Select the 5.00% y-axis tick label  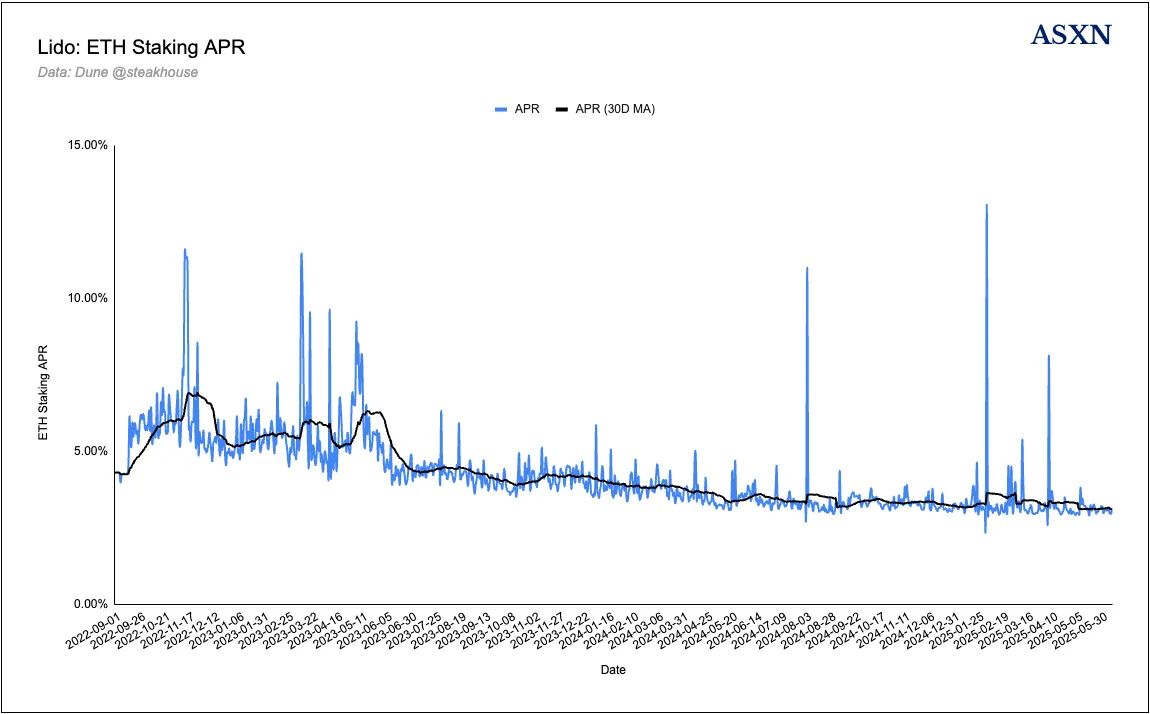click(x=90, y=451)
